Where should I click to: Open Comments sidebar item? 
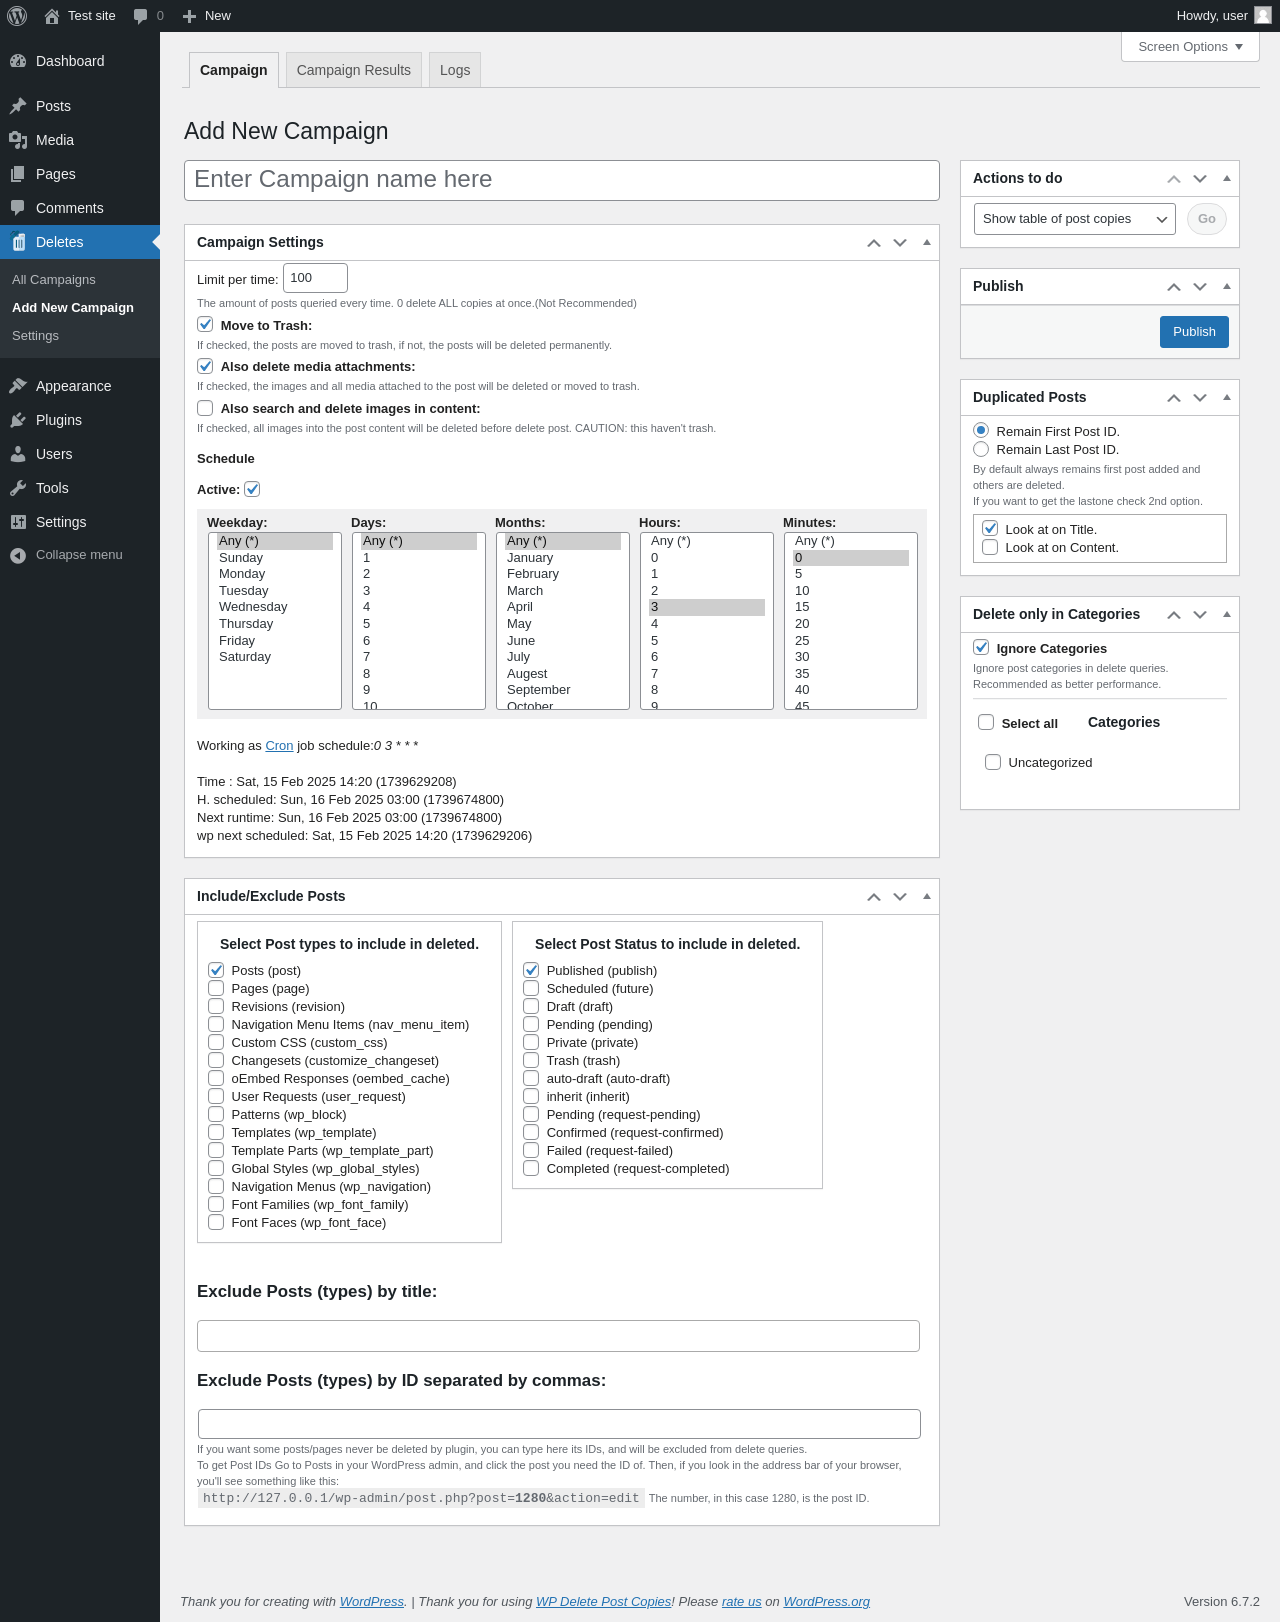pyautogui.click(x=80, y=208)
